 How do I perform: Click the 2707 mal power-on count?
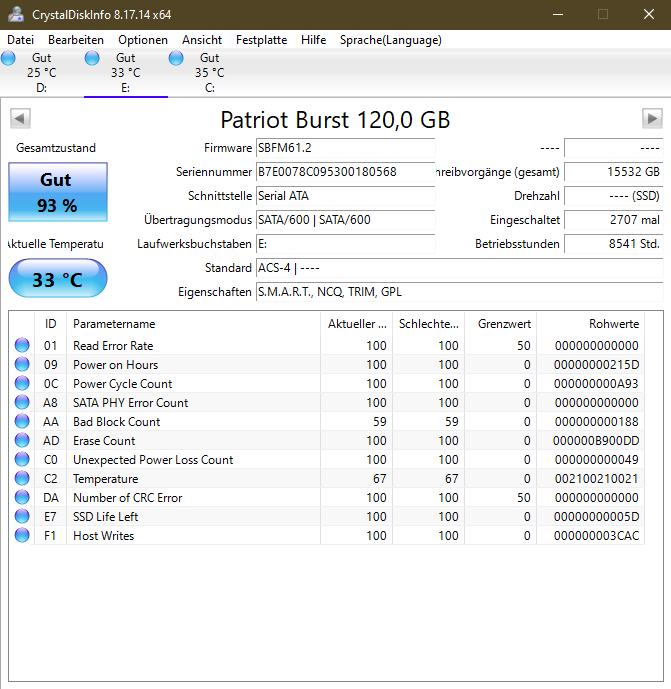pyautogui.click(x=613, y=220)
